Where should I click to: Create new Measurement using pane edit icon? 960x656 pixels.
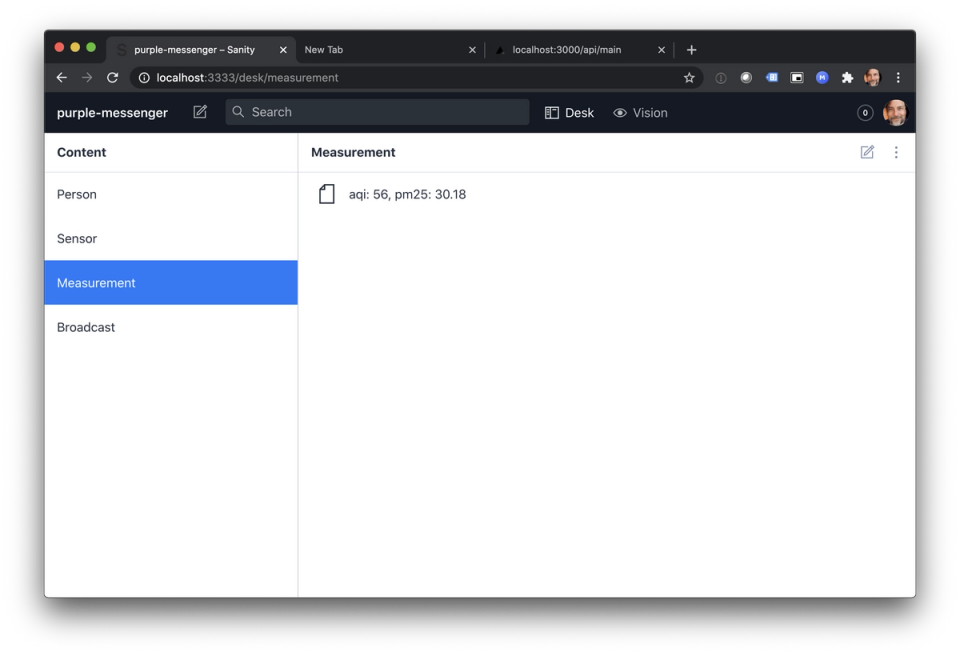coord(867,152)
